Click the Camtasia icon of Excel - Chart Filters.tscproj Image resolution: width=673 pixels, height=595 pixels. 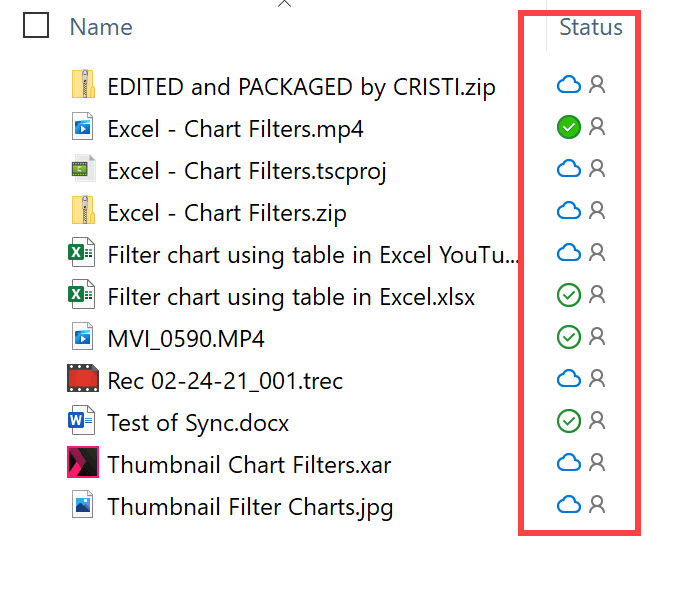point(83,168)
